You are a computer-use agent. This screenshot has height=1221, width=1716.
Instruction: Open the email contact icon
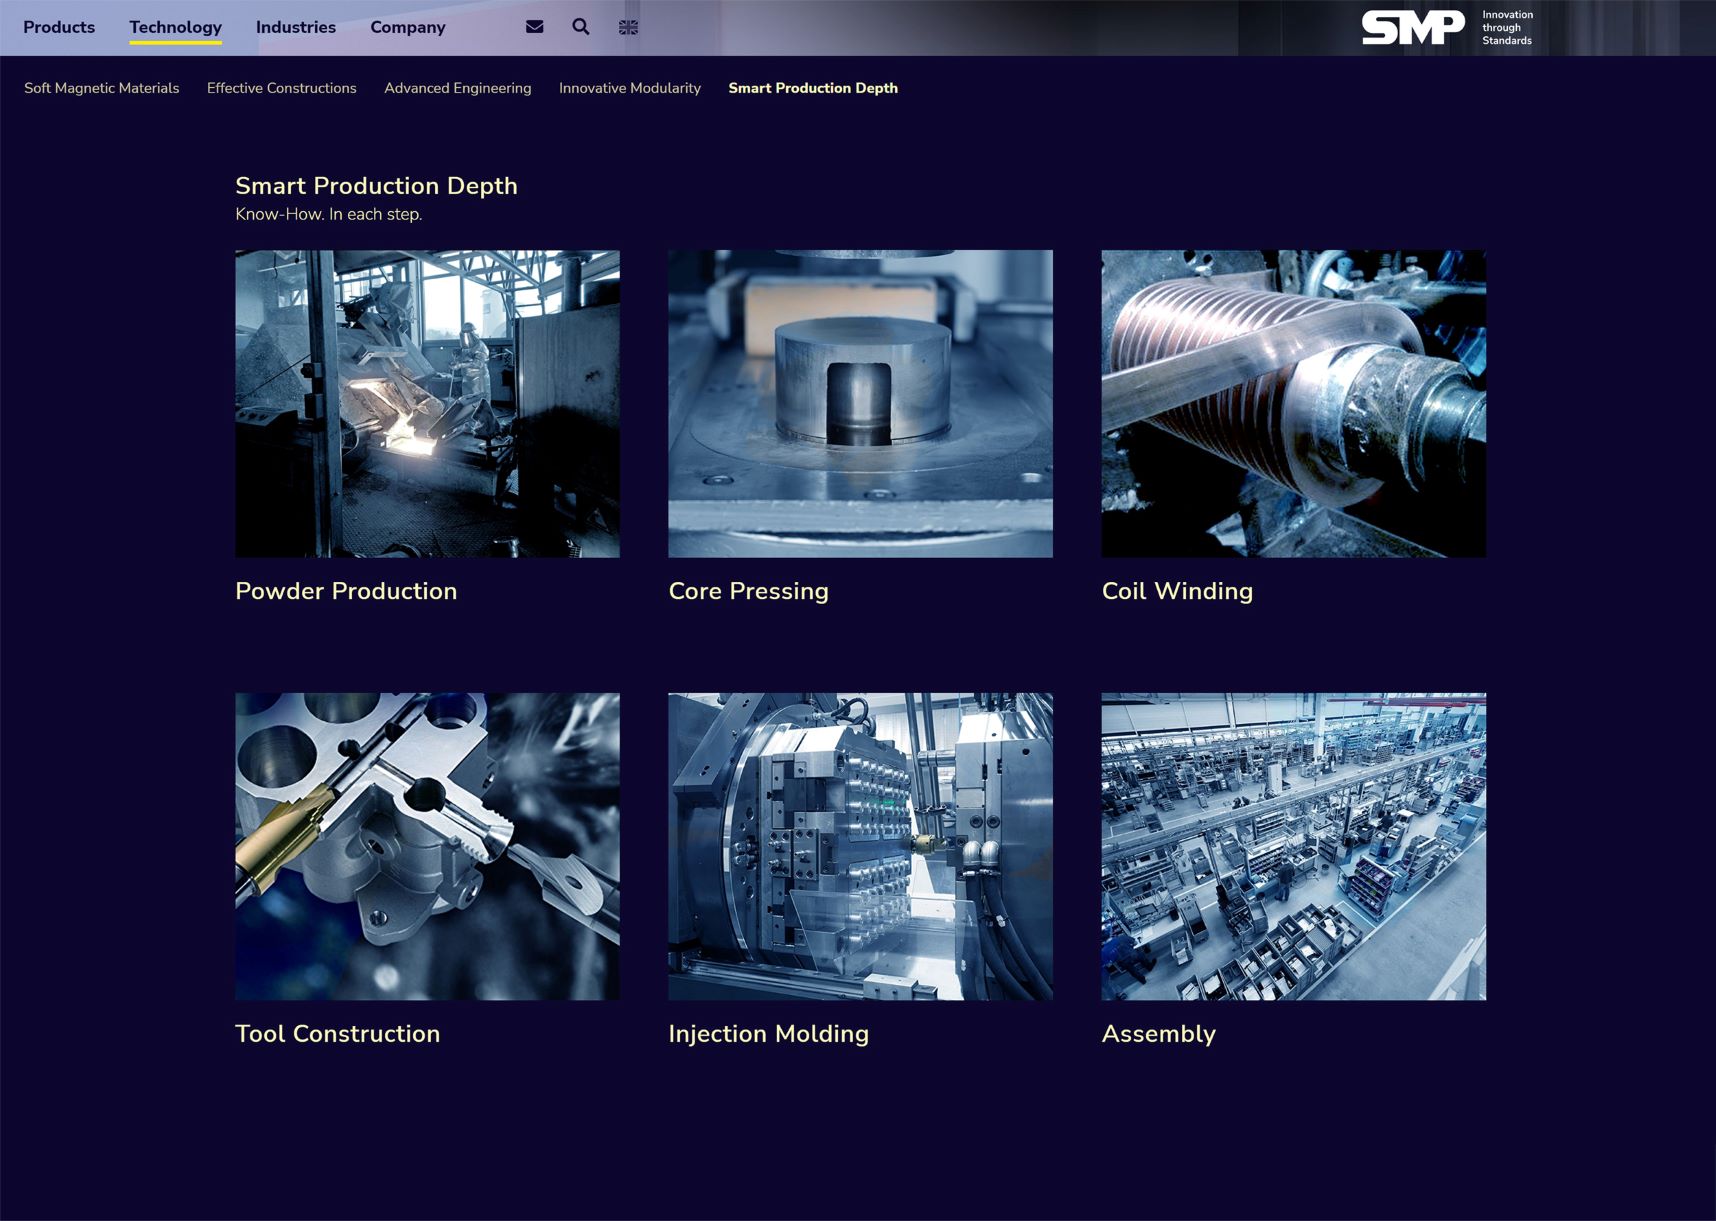[534, 27]
